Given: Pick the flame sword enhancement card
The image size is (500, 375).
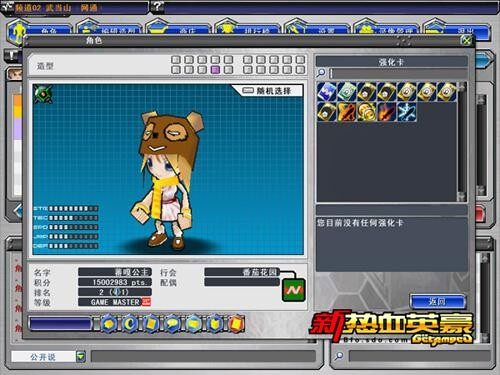Looking at the screenshot, I should [x=386, y=112].
